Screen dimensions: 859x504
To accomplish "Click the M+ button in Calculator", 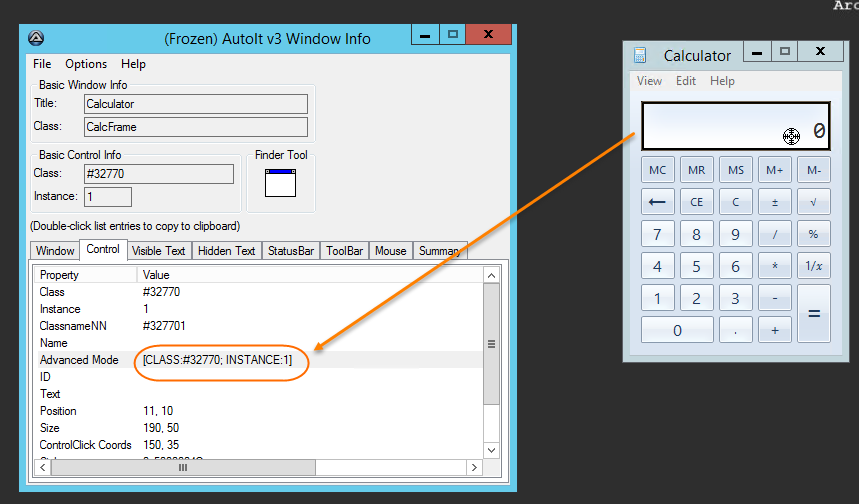I will point(775,170).
